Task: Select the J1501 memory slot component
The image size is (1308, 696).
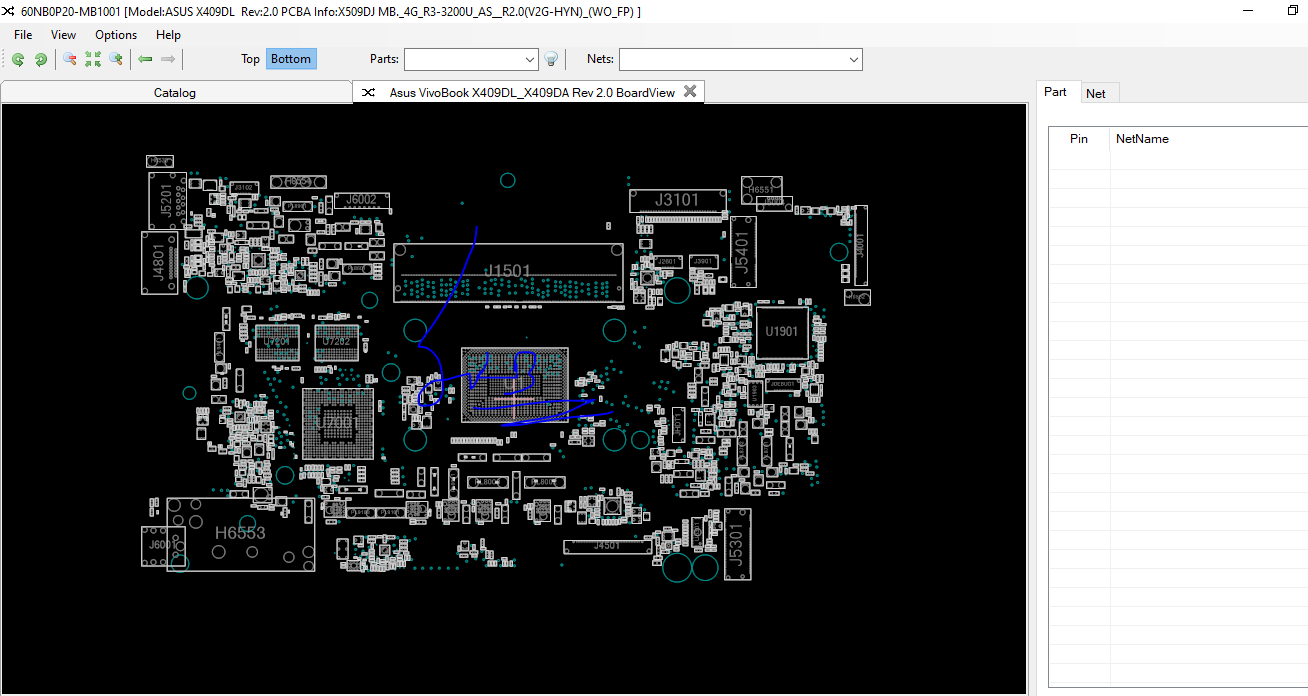Action: coord(508,272)
